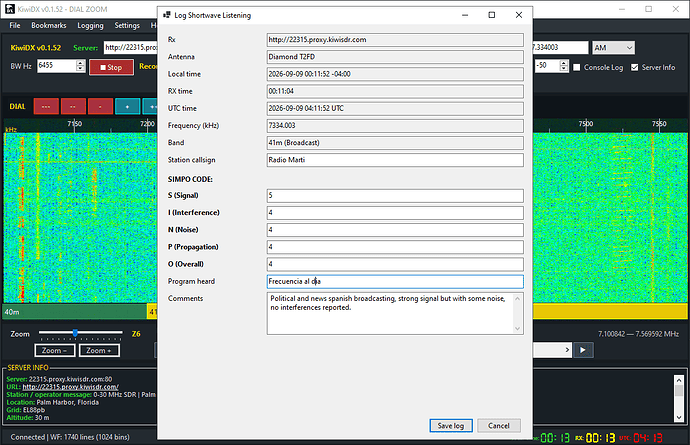The height and width of the screenshot is (445, 690).
Task: Toggle the Server Info checkbox
Action: (x=635, y=67)
